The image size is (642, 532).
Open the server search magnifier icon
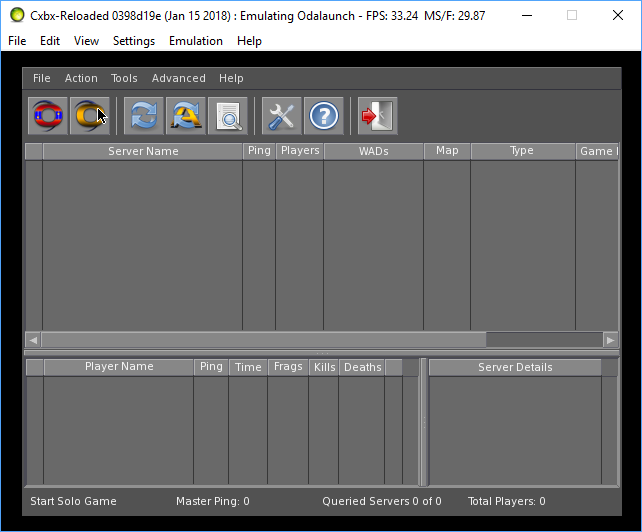pos(228,116)
